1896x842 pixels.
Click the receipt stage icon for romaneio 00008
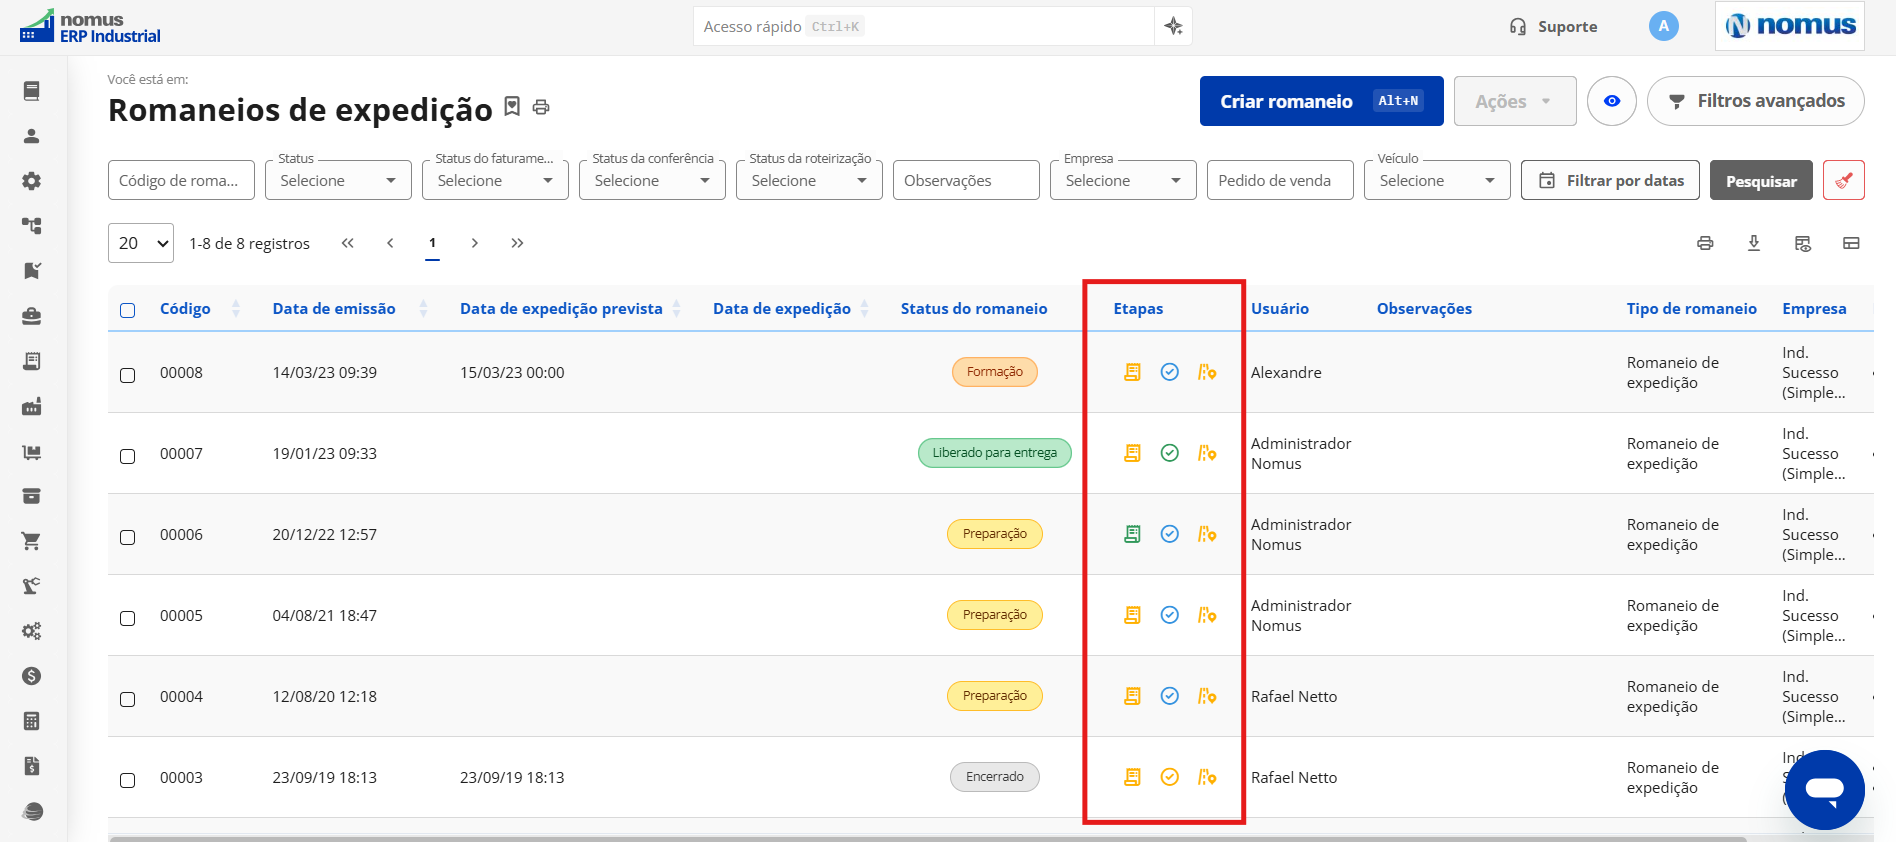click(1132, 372)
